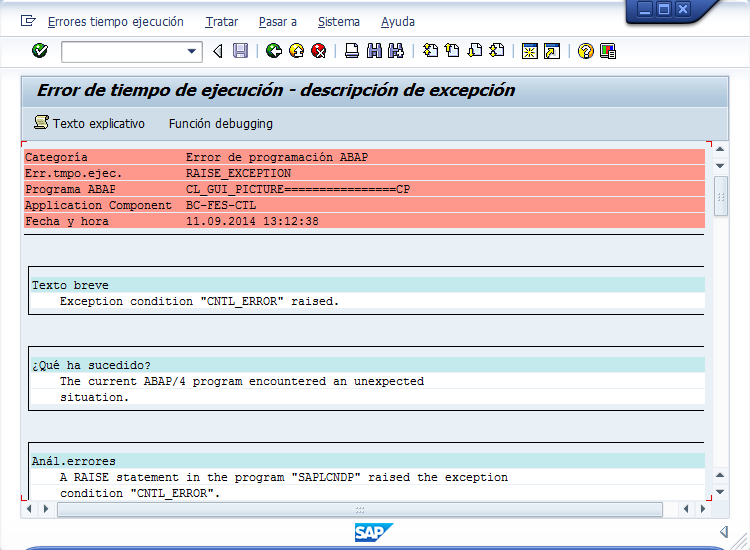This screenshot has width=750, height=550.
Task: Customize local layout icon
Action: pos(608,51)
